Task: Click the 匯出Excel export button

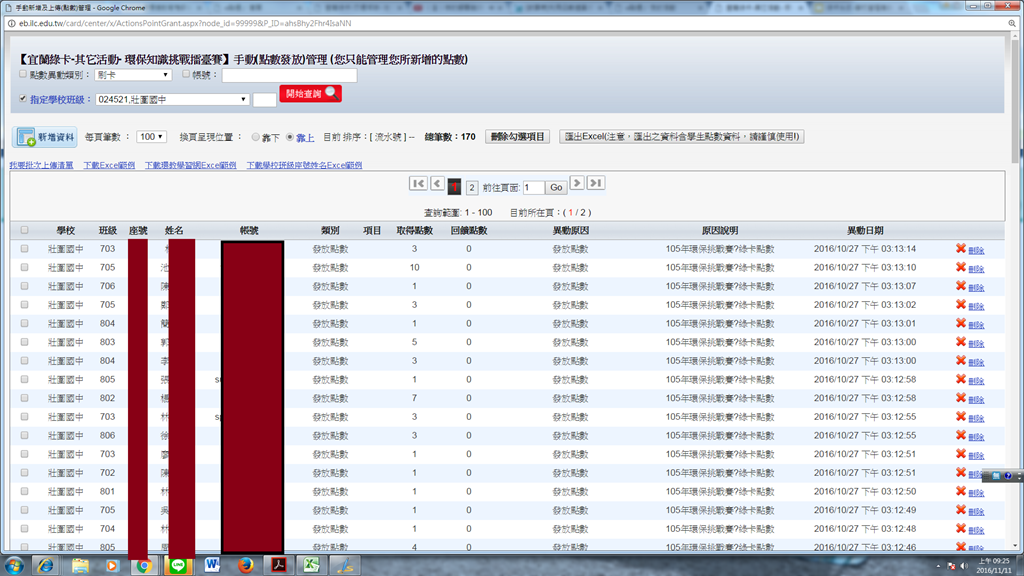Action: 681,136
